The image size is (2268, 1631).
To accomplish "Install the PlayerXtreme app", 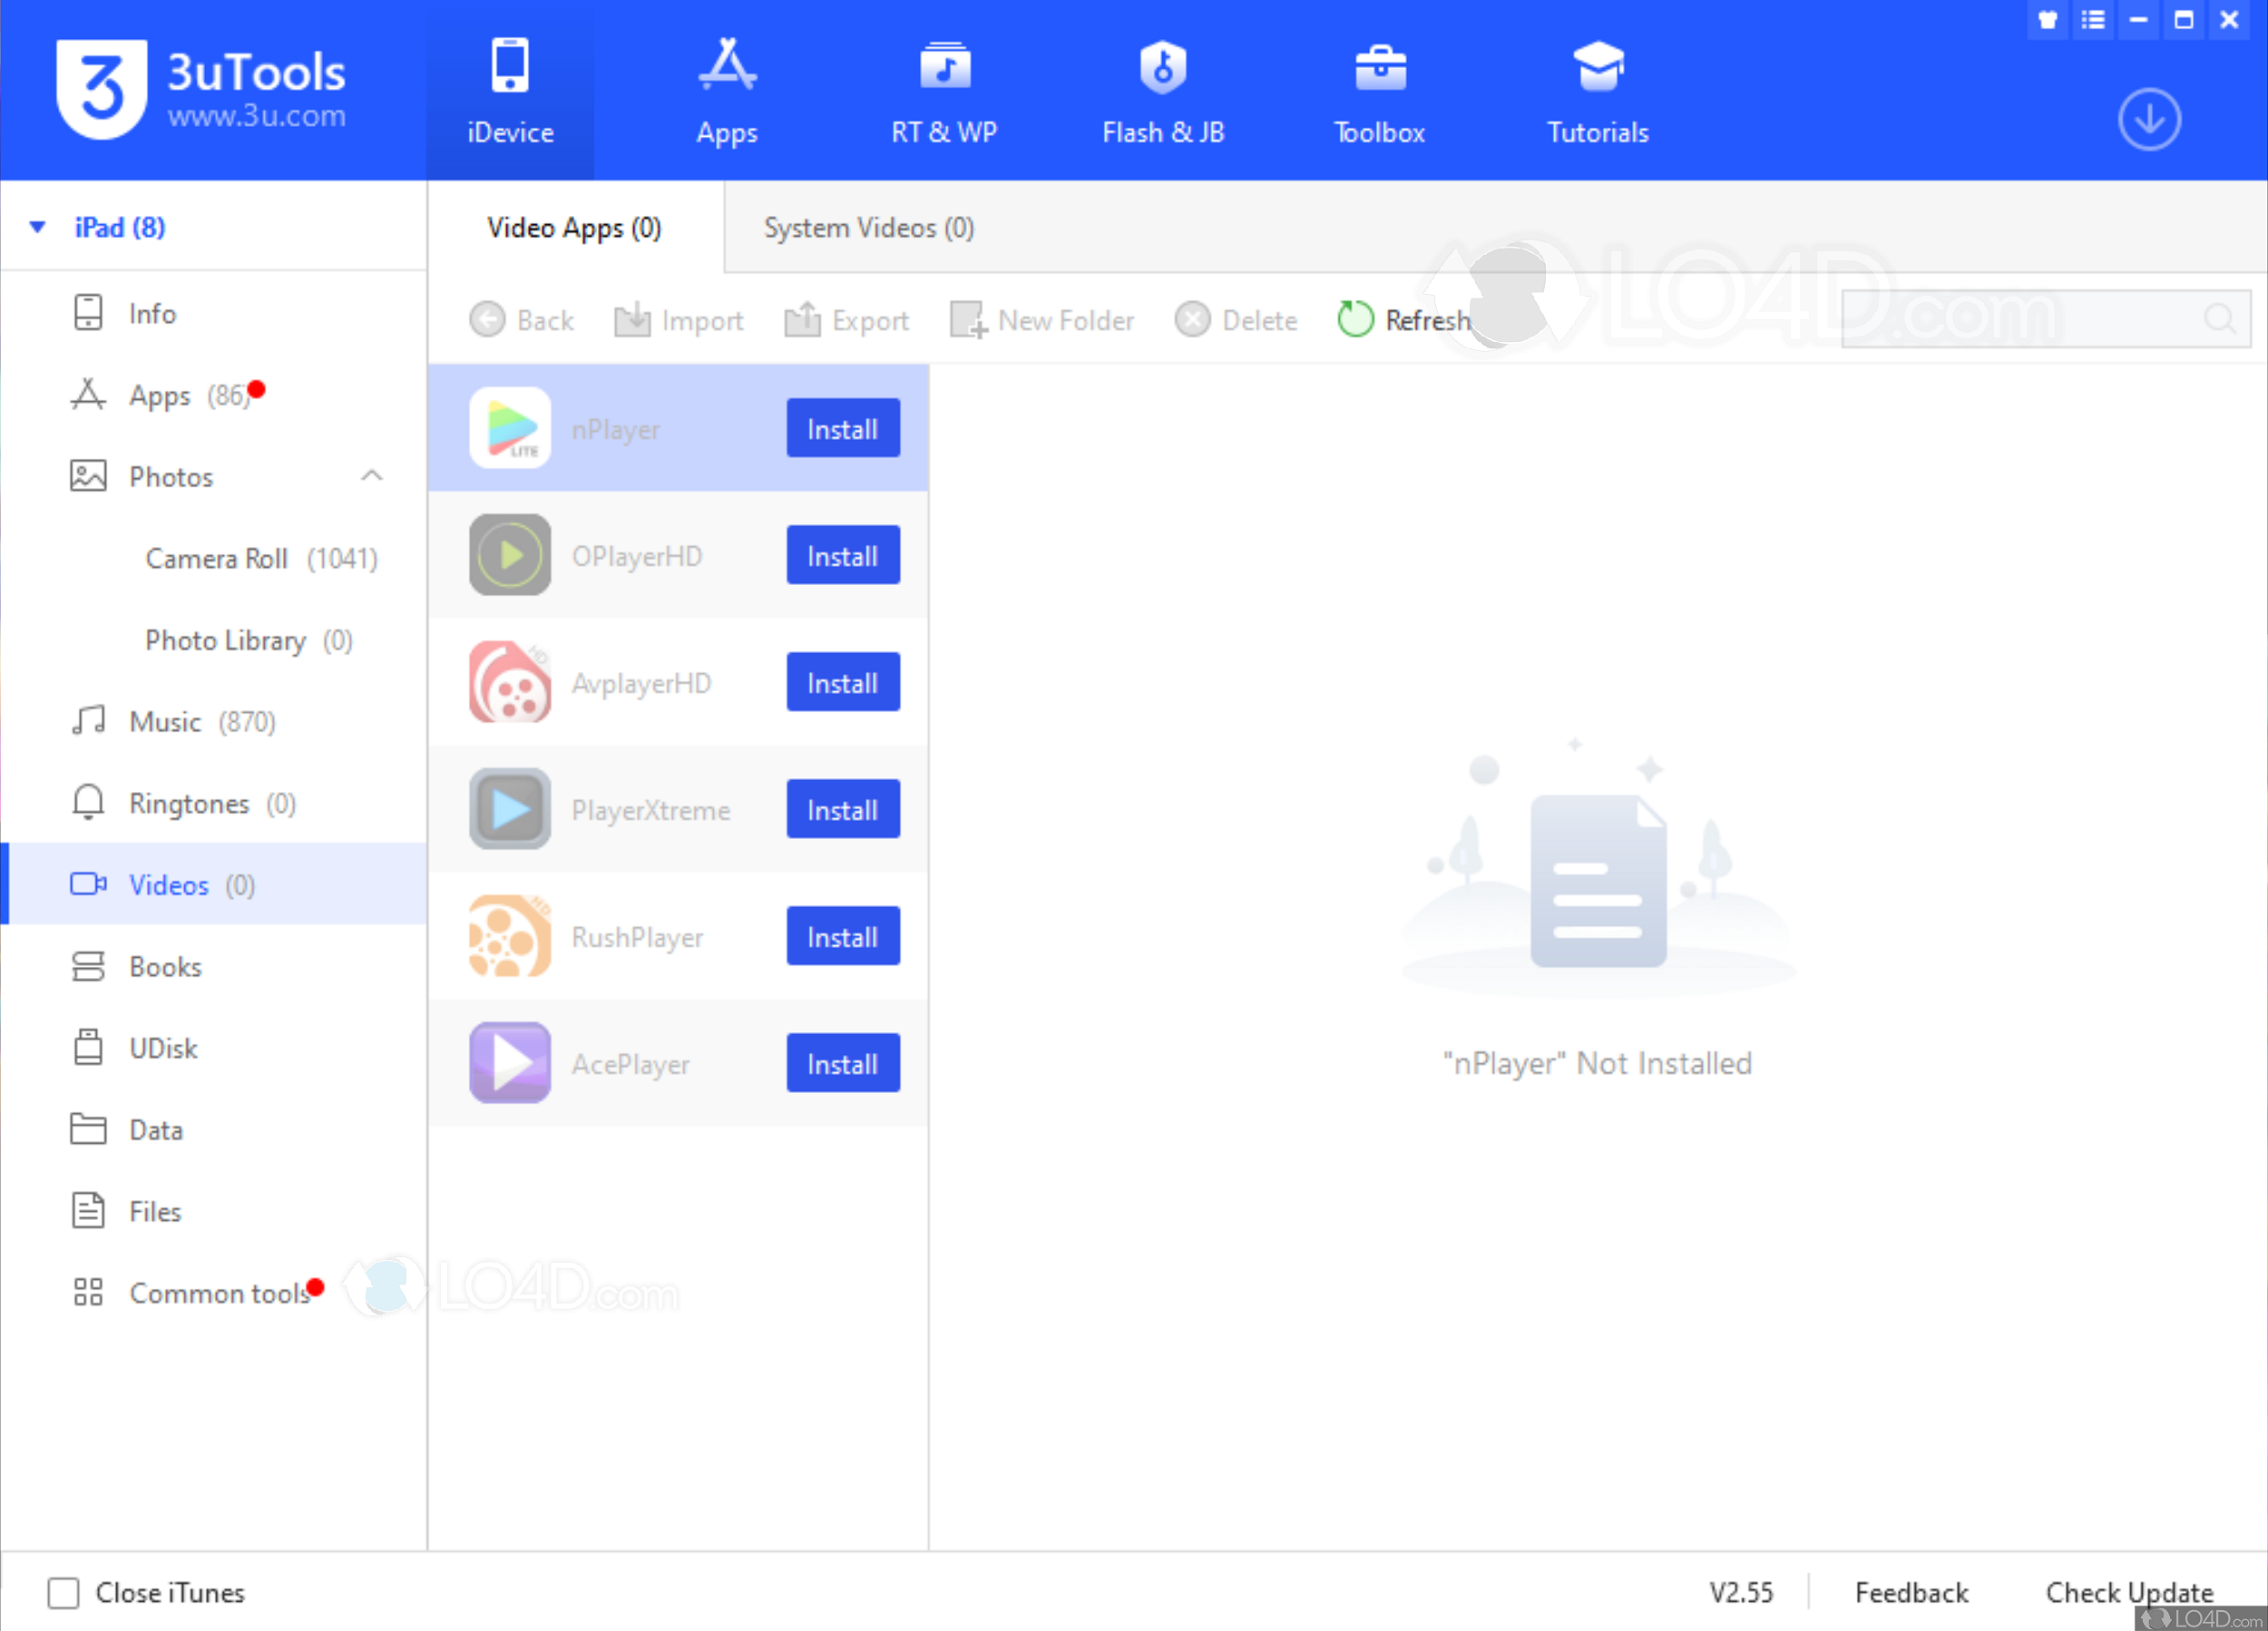I will pos(843,810).
